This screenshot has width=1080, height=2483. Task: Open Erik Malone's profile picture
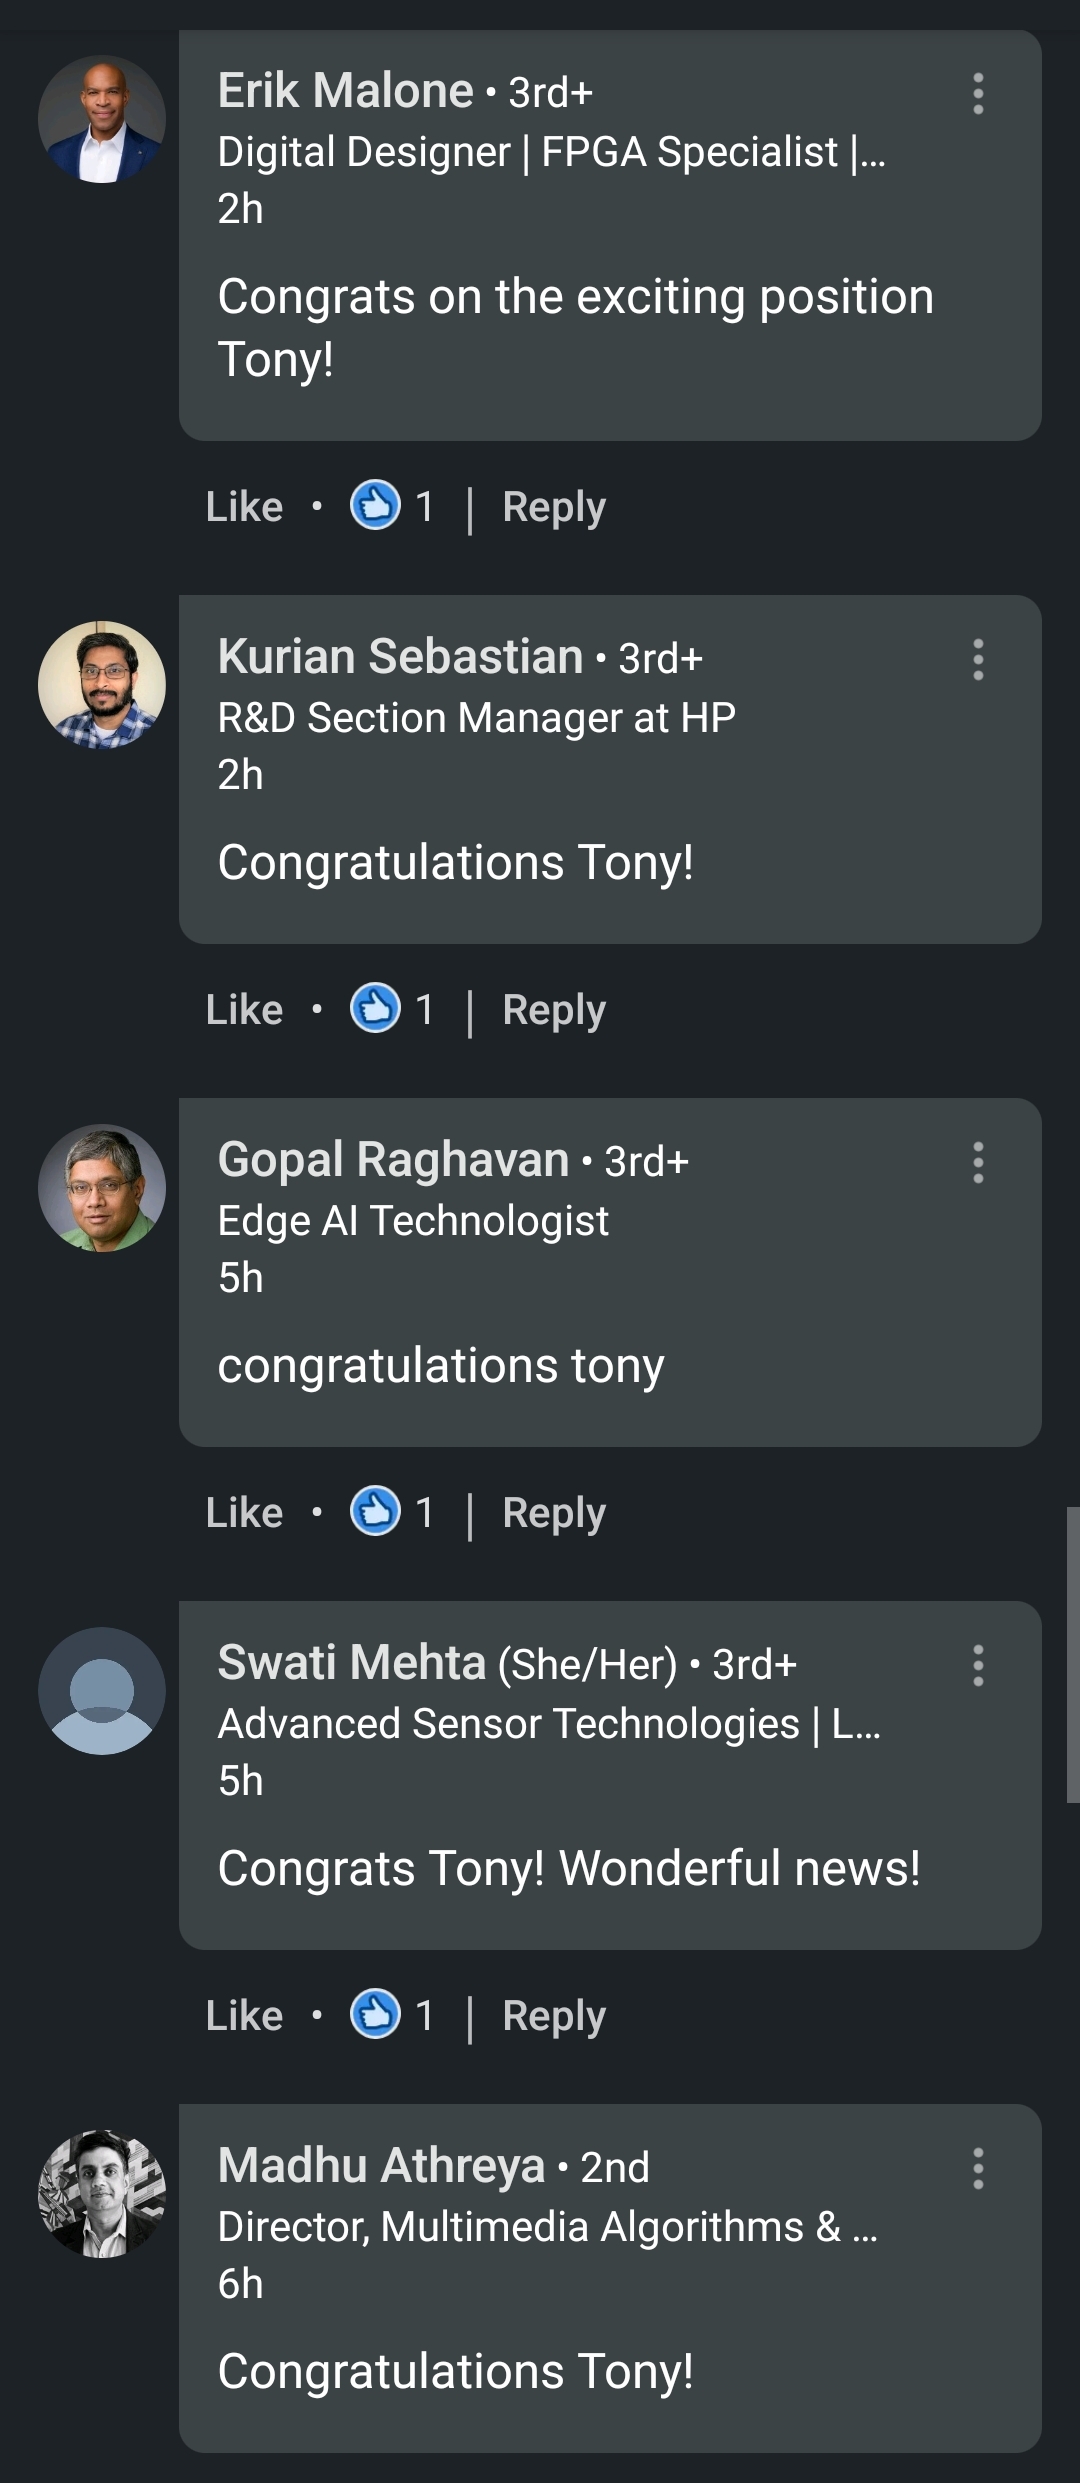[x=102, y=119]
